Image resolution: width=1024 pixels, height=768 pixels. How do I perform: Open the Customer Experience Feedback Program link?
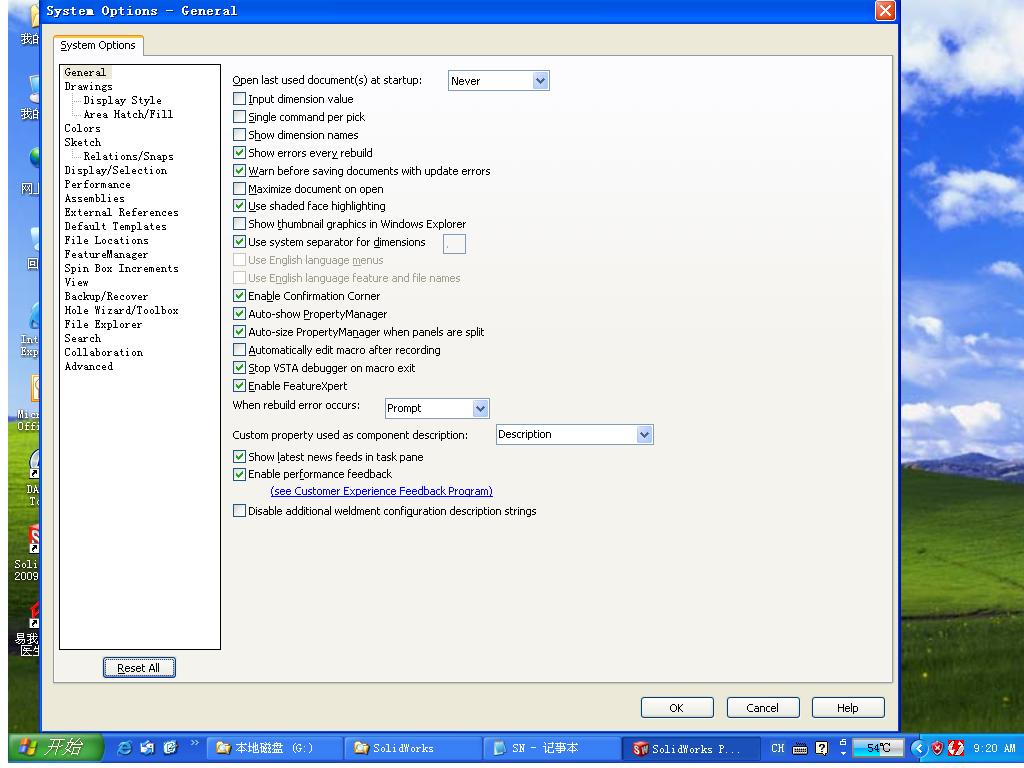click(382, 491)
